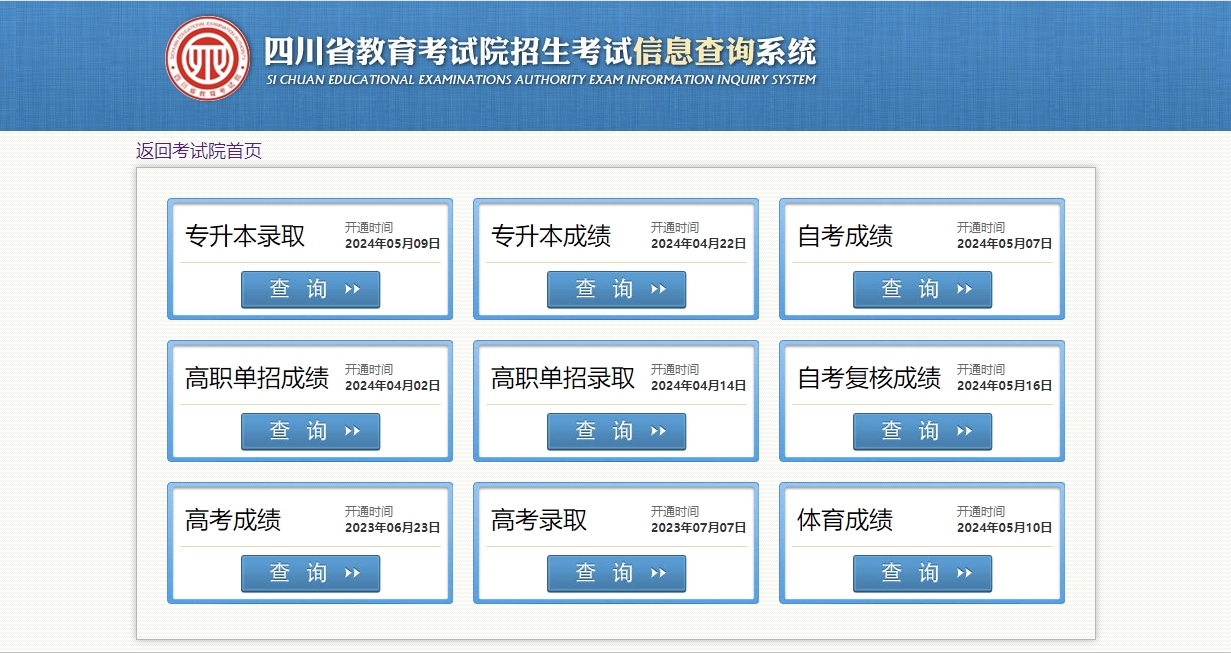Viewport: 1231px width, 653px height.
Task: Select the 高职单招录取 card title
Action: click(x=563, y=378)
